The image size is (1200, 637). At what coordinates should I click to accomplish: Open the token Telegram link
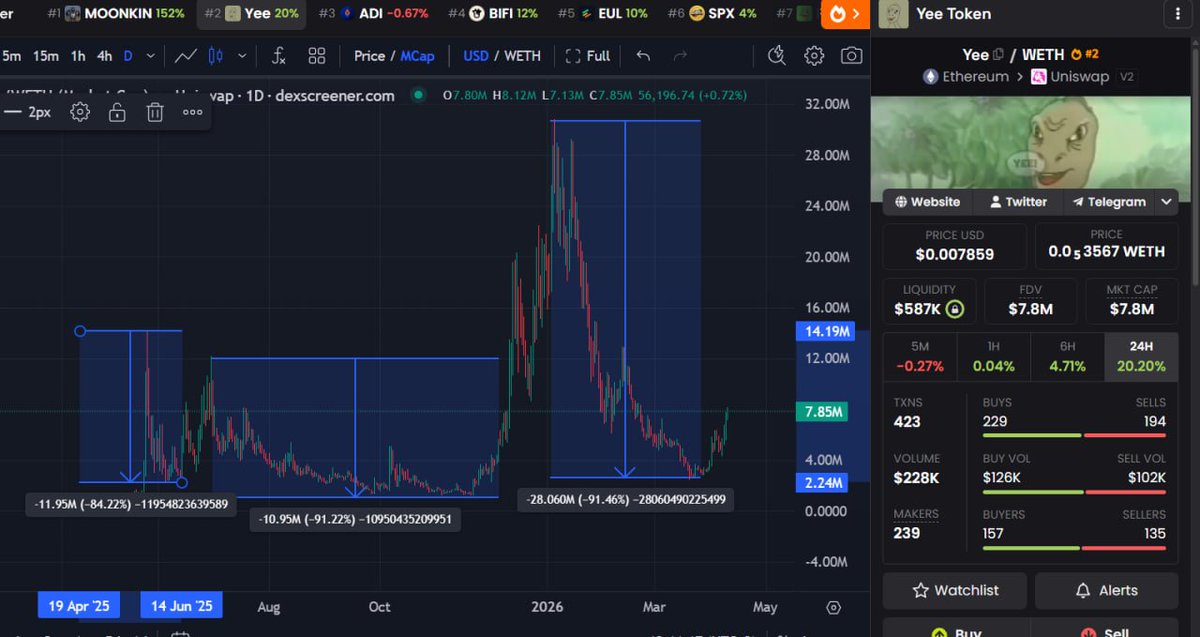pos(1109,202)
